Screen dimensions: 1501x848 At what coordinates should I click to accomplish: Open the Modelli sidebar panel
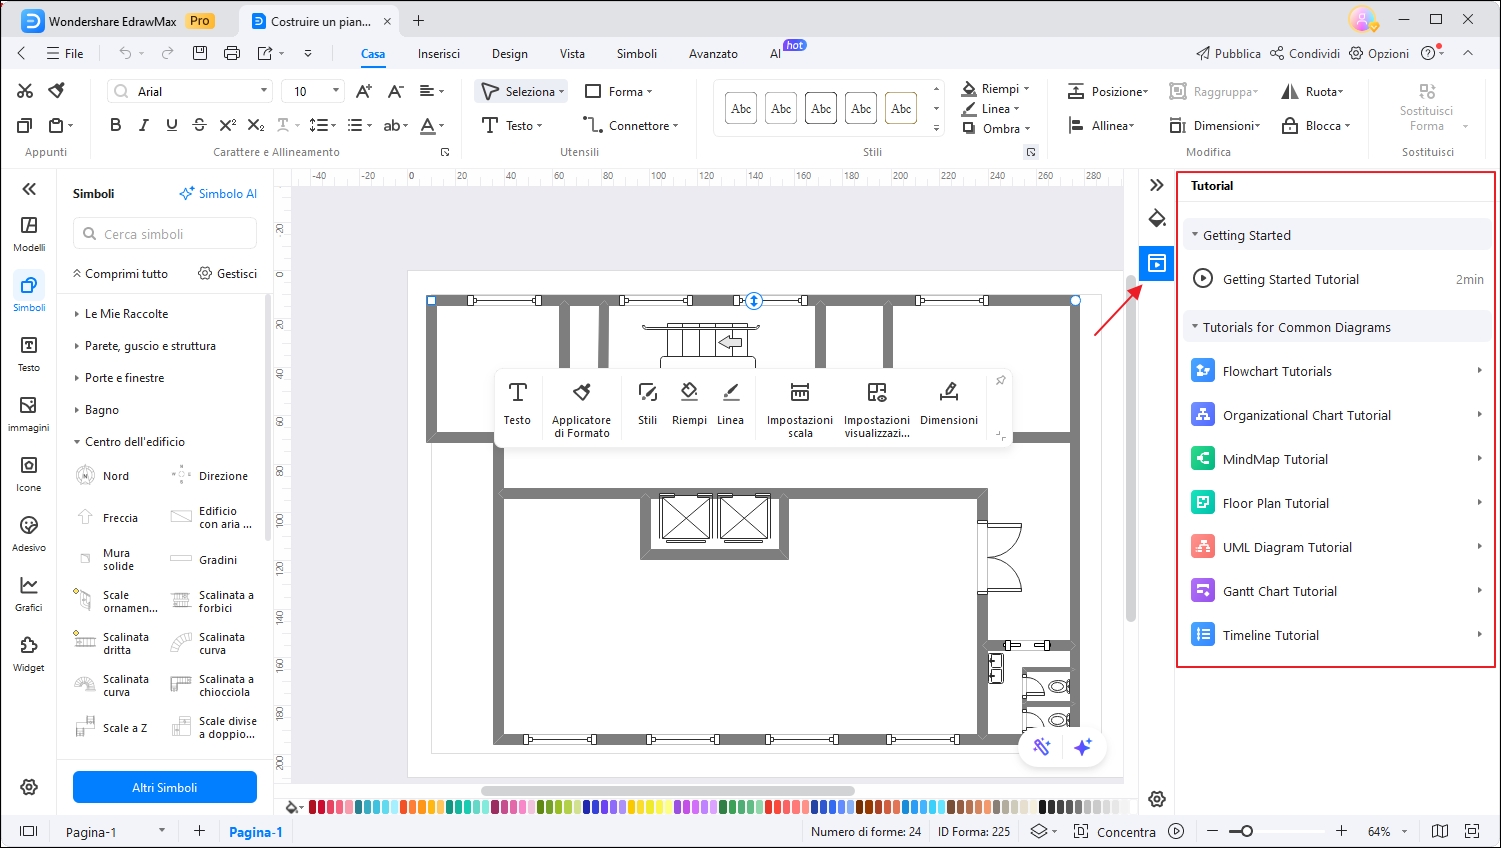click(x=29, y=233)
